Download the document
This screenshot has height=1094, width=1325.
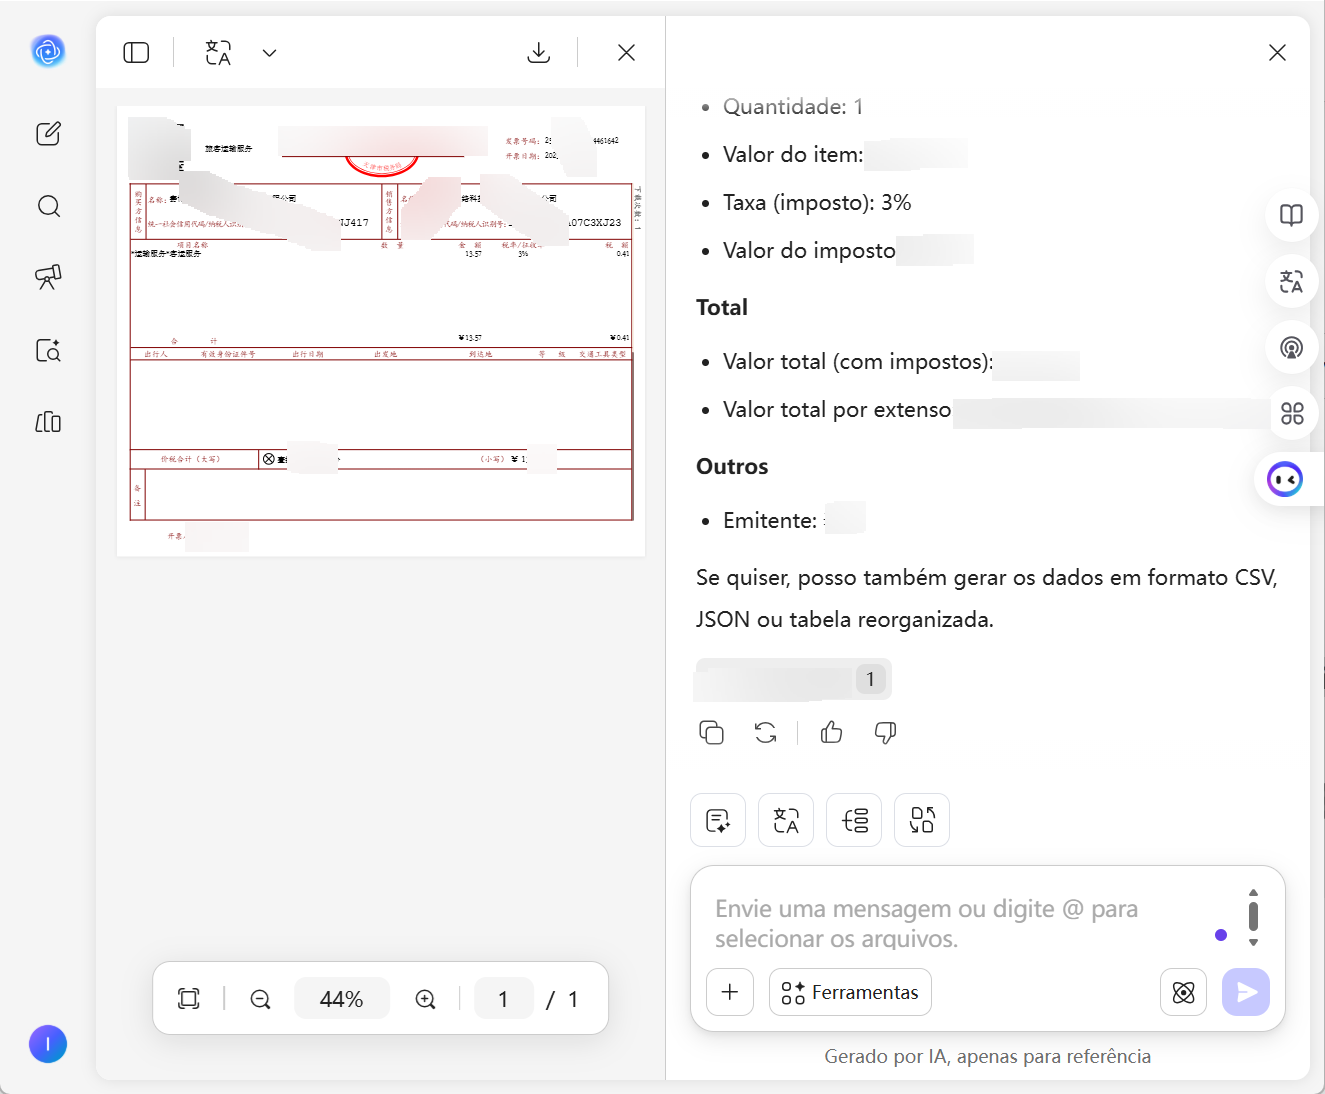(x=539, y=53)
